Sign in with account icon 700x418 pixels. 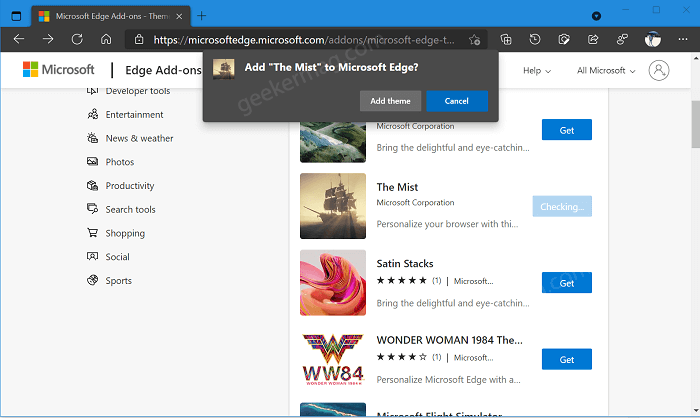[658, 70]
